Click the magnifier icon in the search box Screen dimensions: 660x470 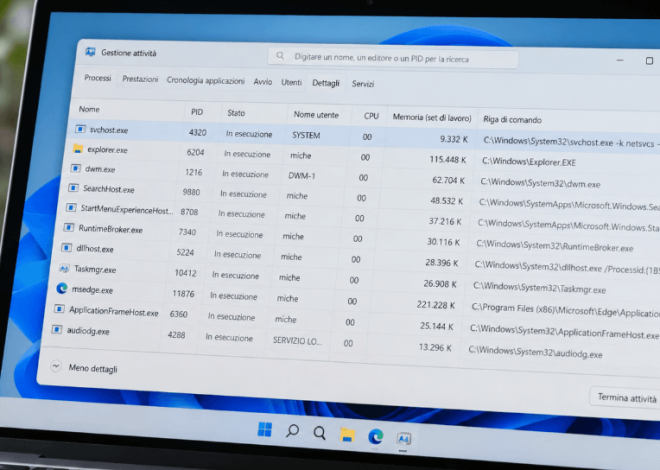point(280,56)
